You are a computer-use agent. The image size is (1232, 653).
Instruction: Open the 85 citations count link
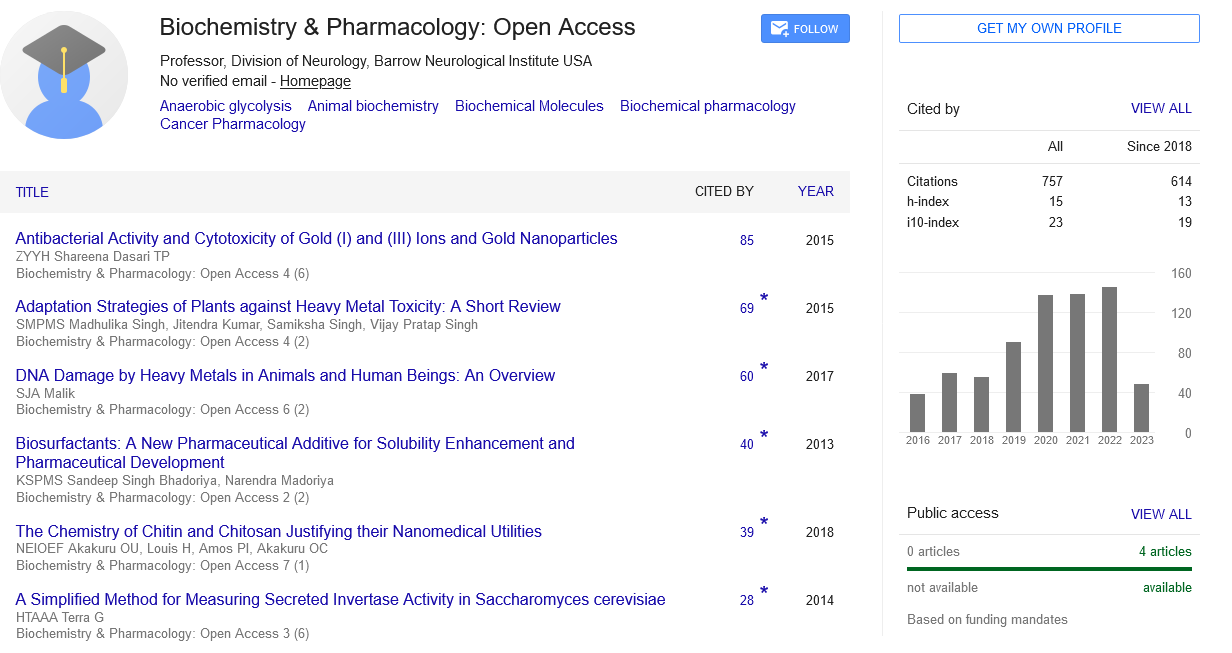point(747,241)
